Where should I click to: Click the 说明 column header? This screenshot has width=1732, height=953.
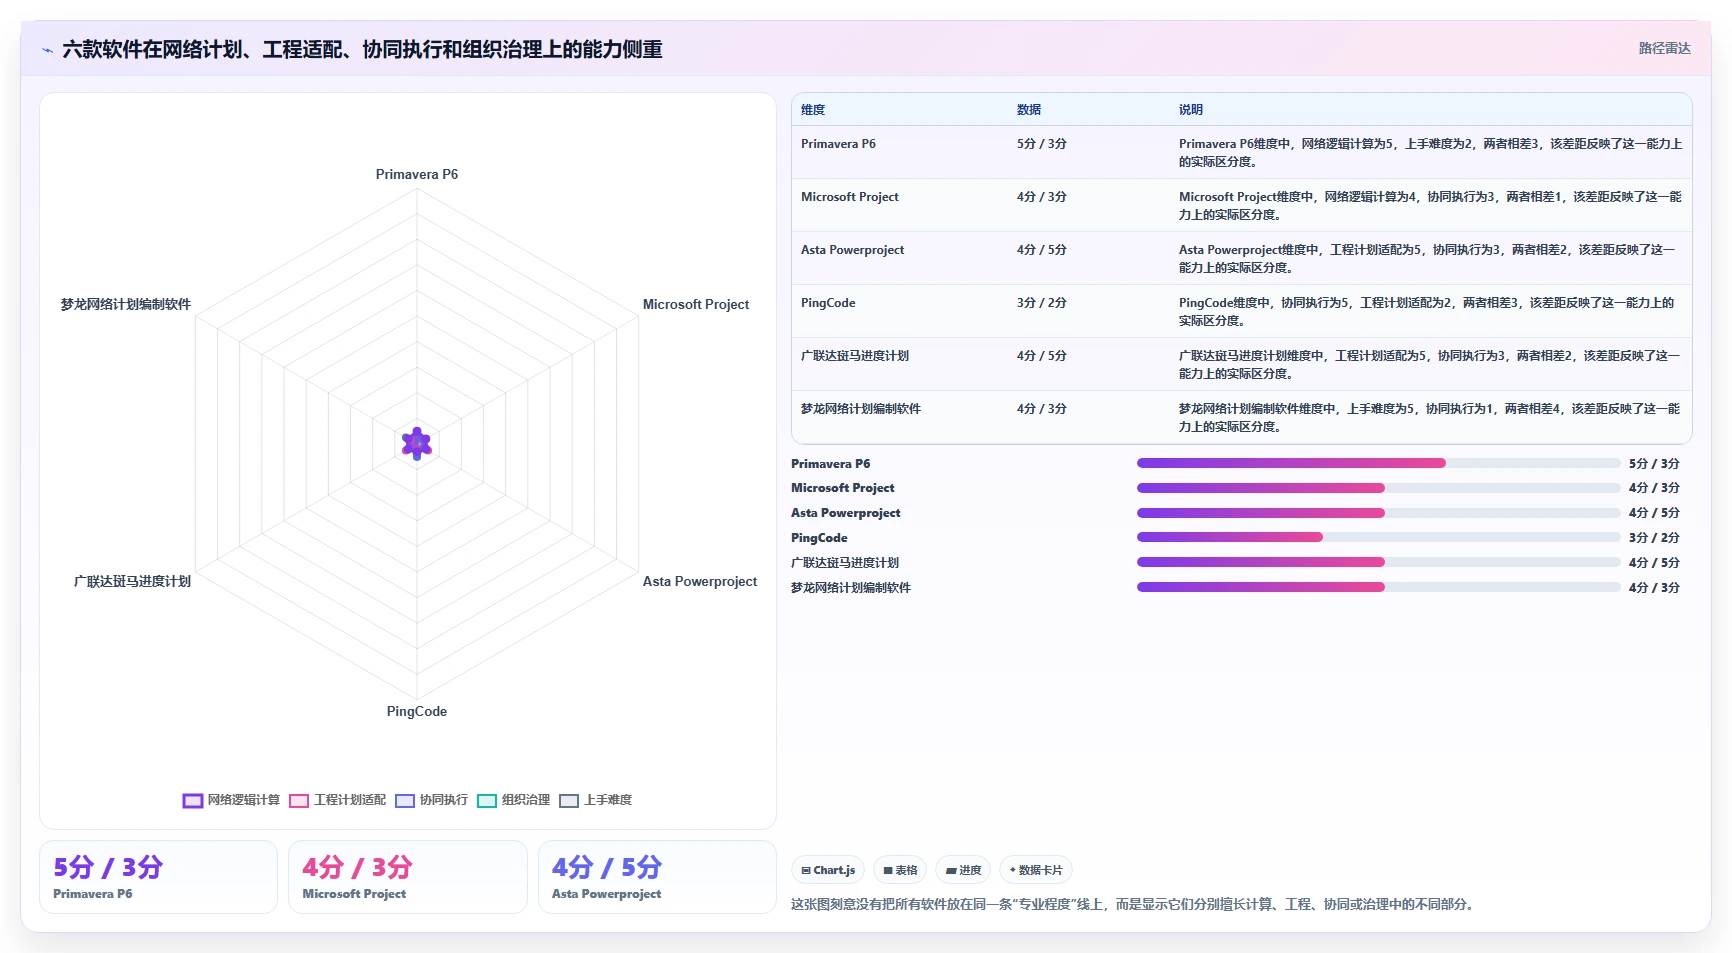click(x=1191, y=110)
